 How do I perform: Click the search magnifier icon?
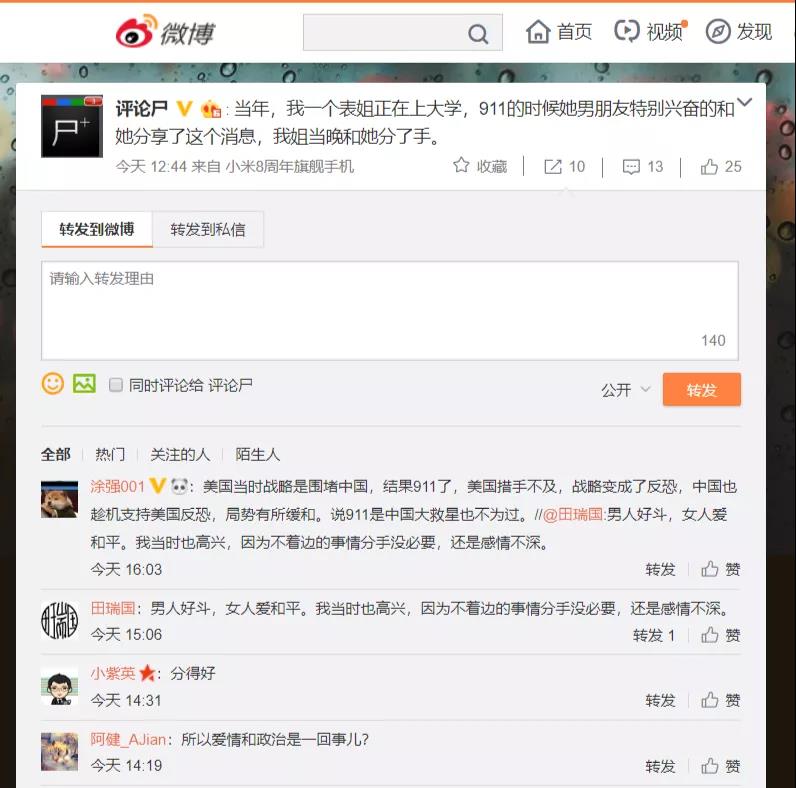[x=478, y=34]
